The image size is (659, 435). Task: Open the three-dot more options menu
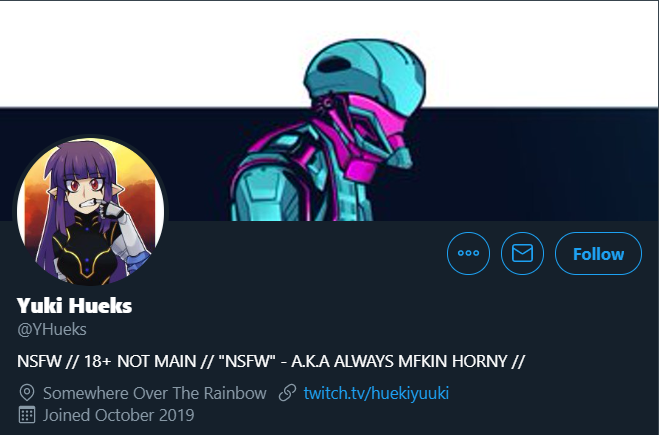468,253
